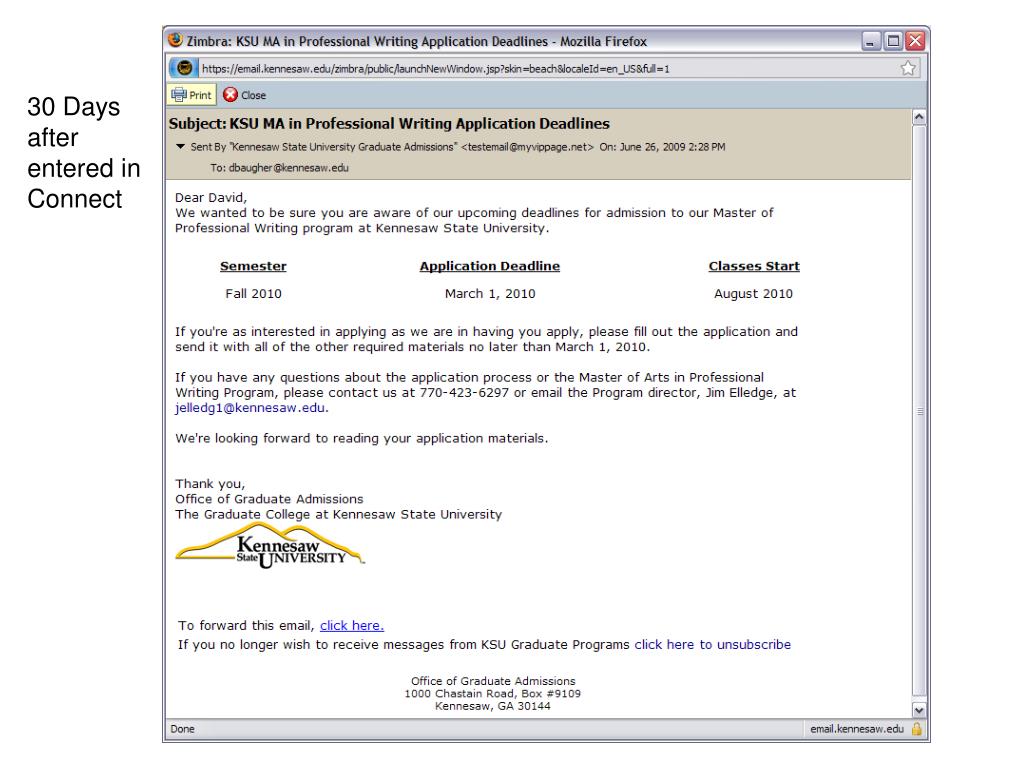
Task: Click the 'Dear David,' greeting
Action: click(211, 198)
